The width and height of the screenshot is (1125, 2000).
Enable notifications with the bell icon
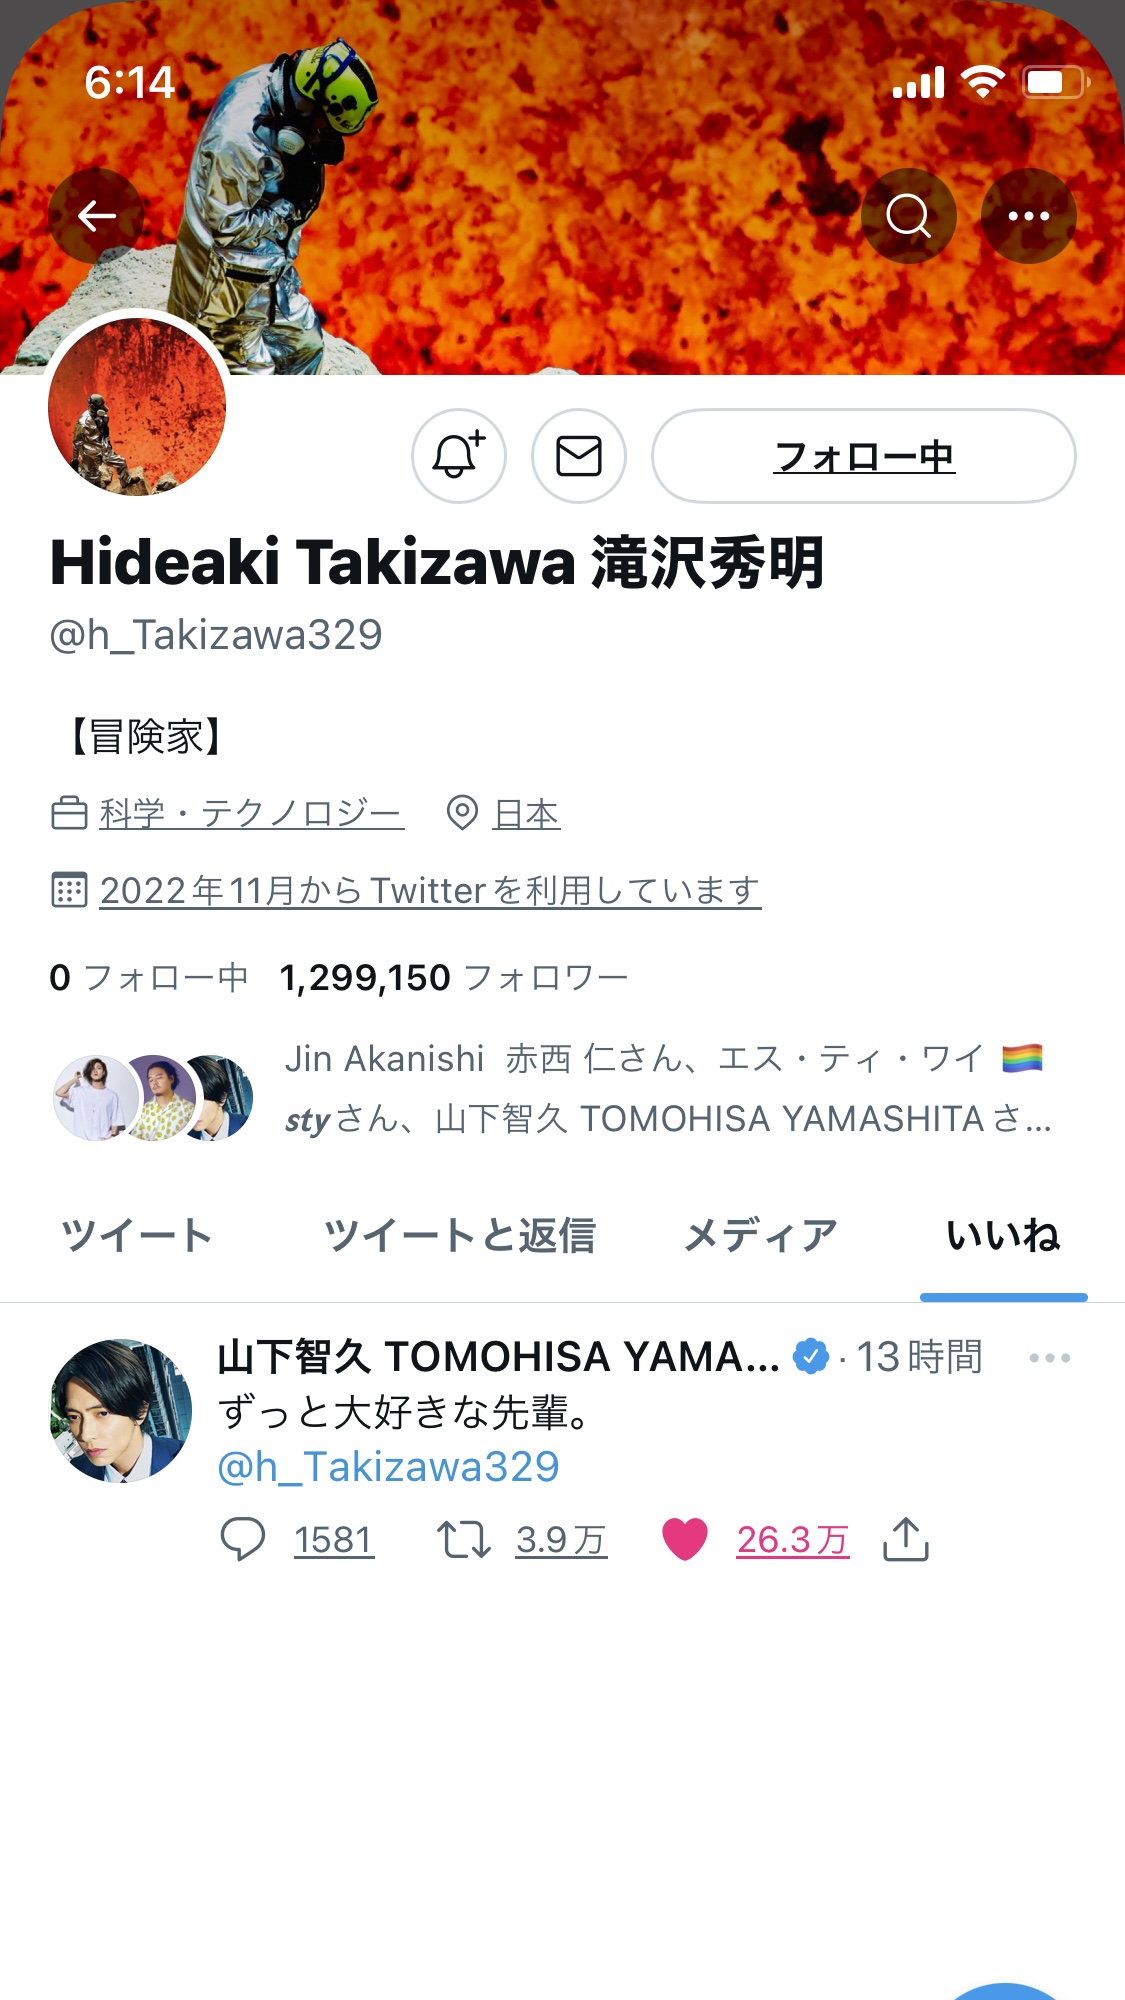459,456
